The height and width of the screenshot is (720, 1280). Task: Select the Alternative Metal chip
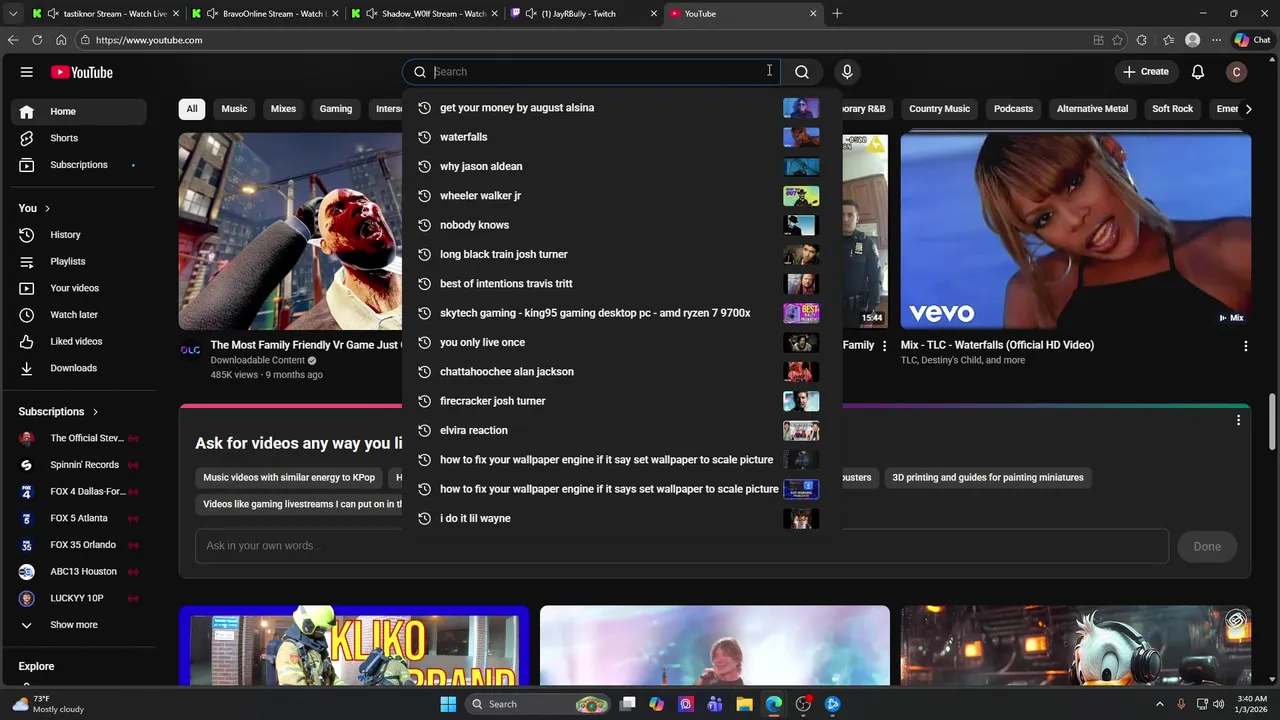coord(1092,109)
